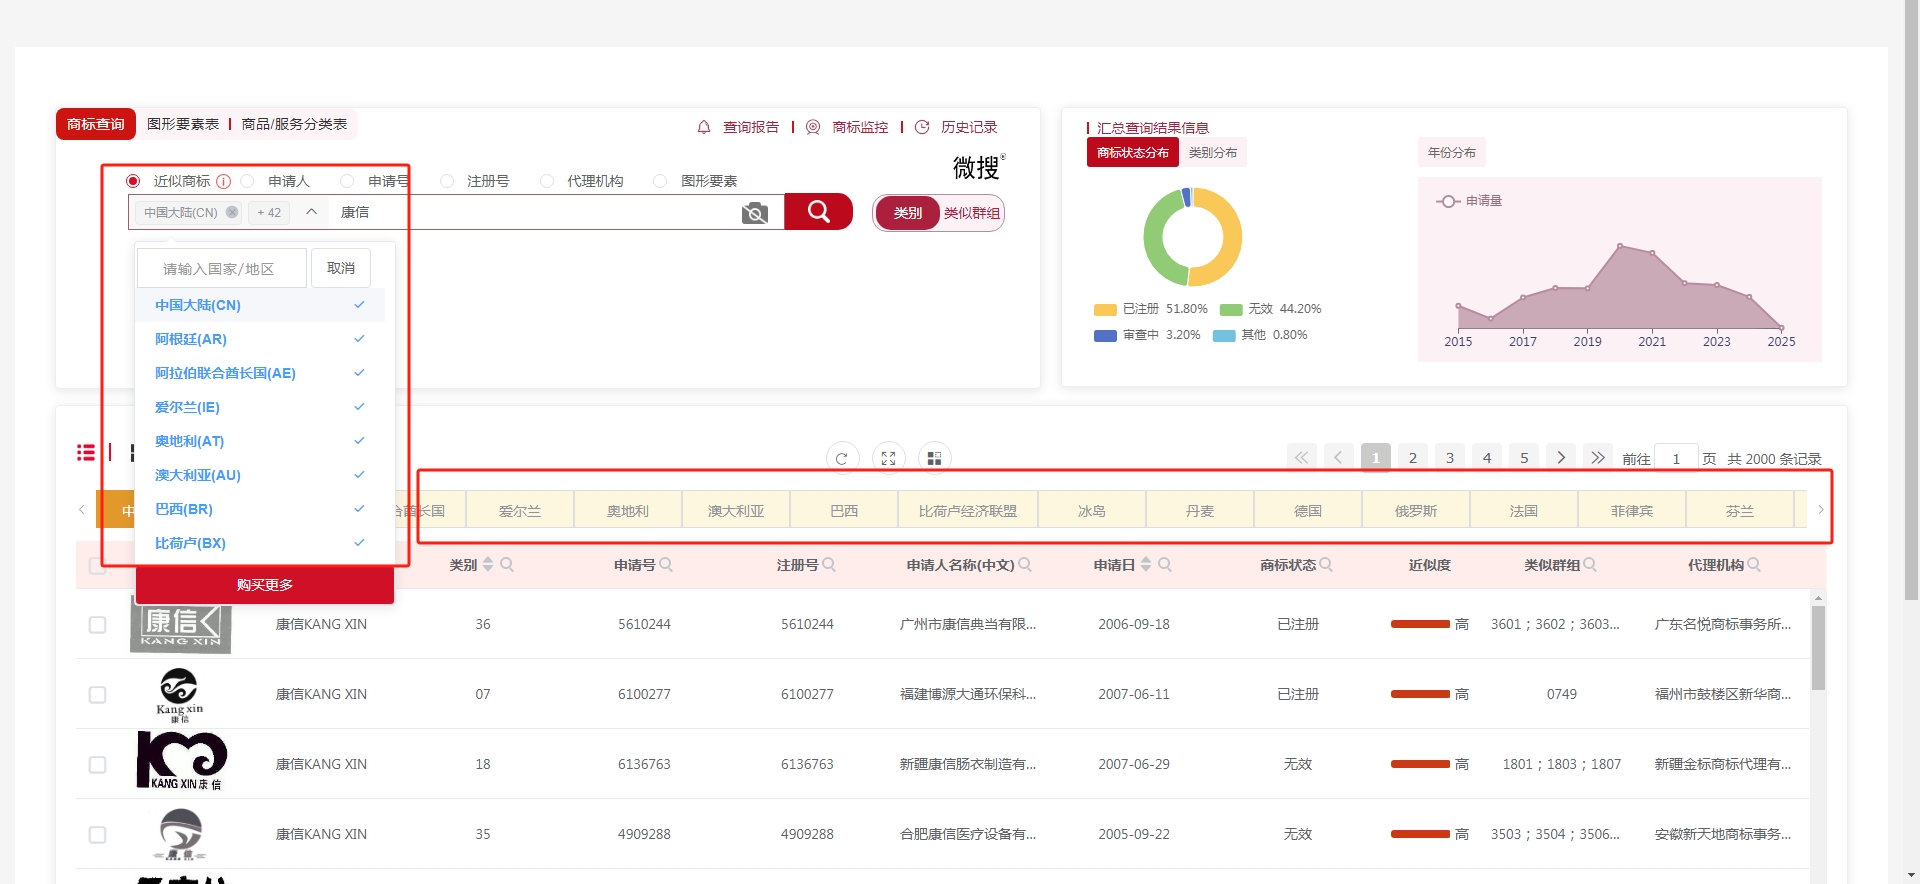Check row with application 6100277
1920x884 pixels.
click(x=97, y=694)
